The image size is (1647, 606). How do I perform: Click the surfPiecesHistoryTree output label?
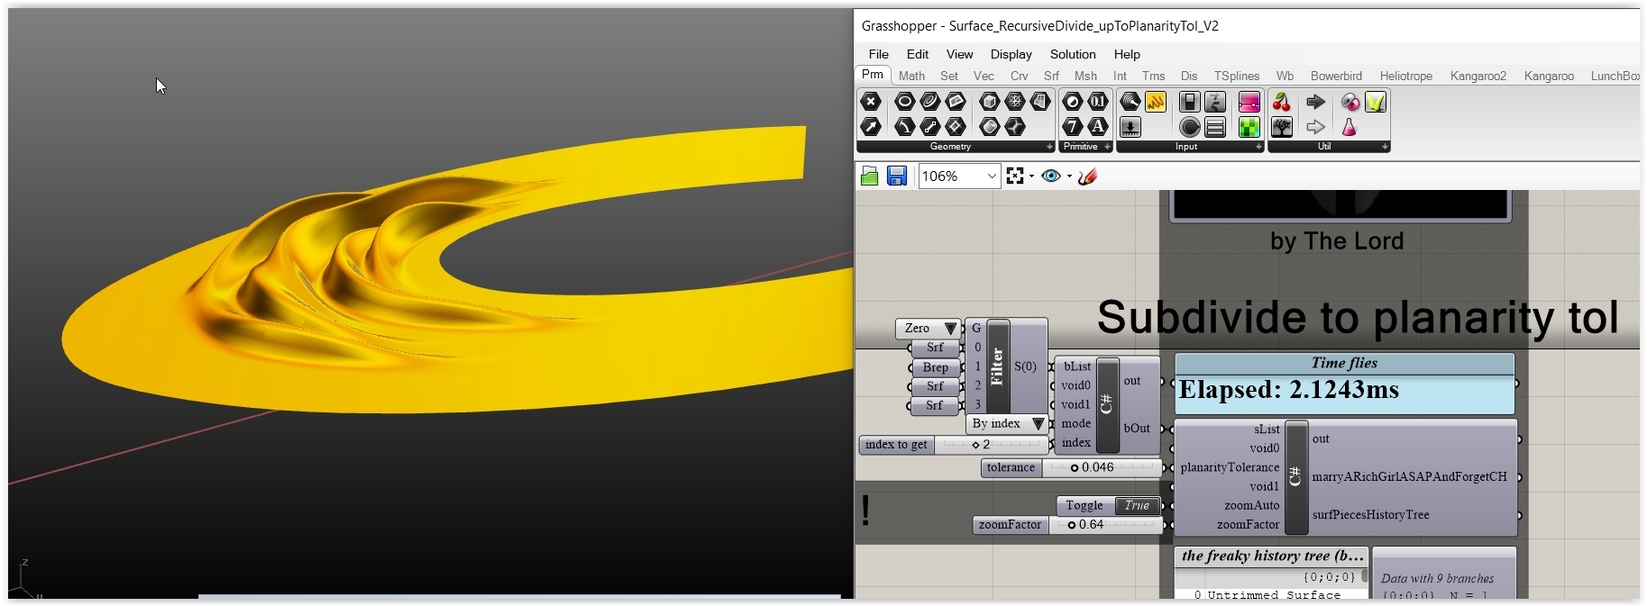[x=1370, y=514]
